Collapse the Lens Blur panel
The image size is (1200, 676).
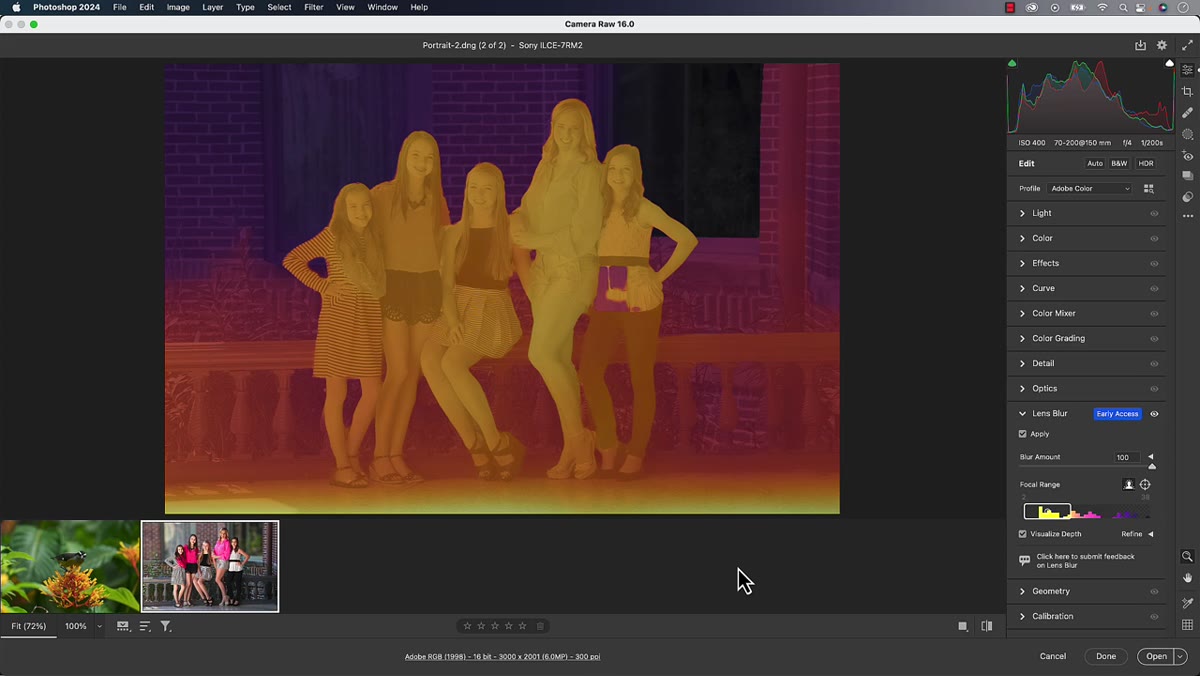[1022, 414]
